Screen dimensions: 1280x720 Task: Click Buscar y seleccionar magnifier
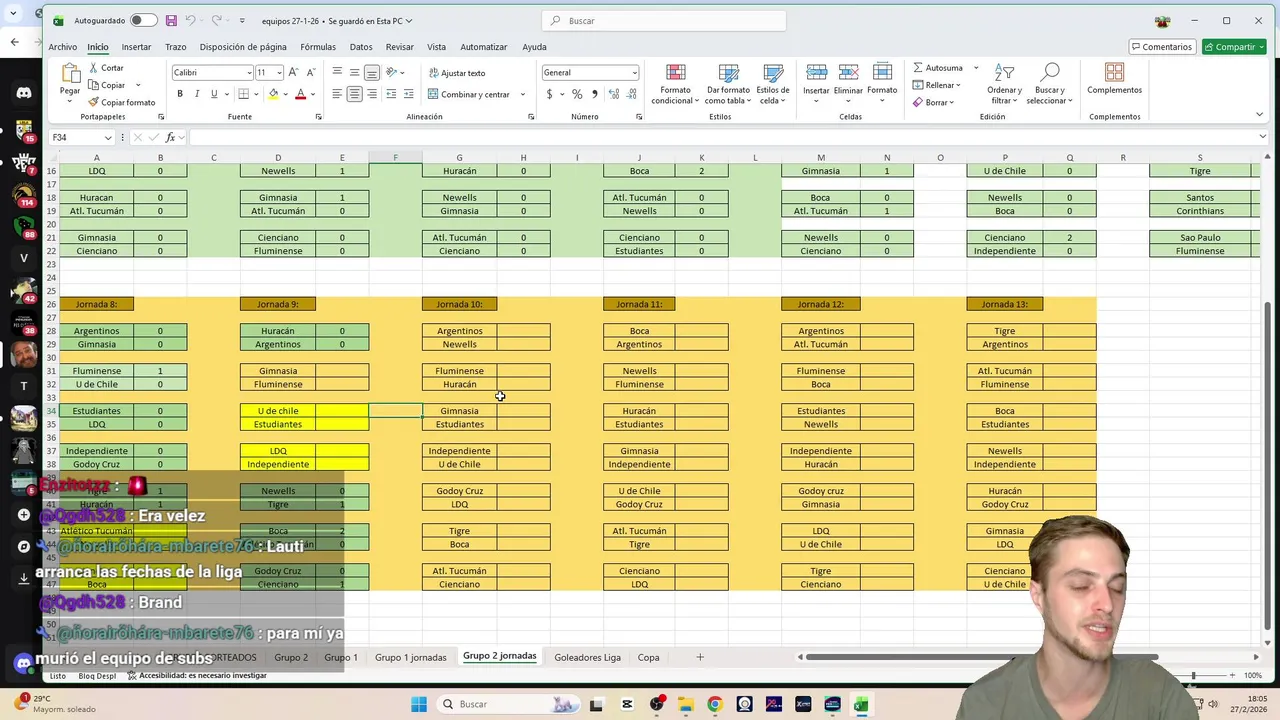click(x=1049, y=72)
